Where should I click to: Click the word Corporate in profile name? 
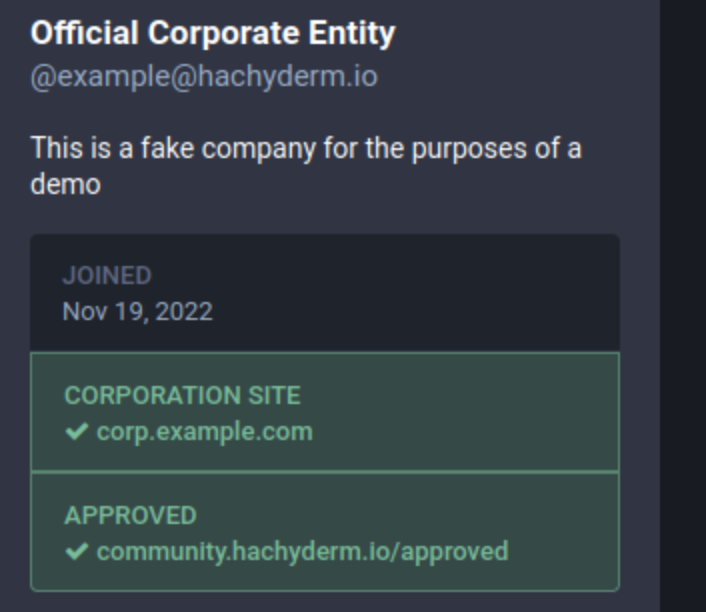click(x=223, y=33)
